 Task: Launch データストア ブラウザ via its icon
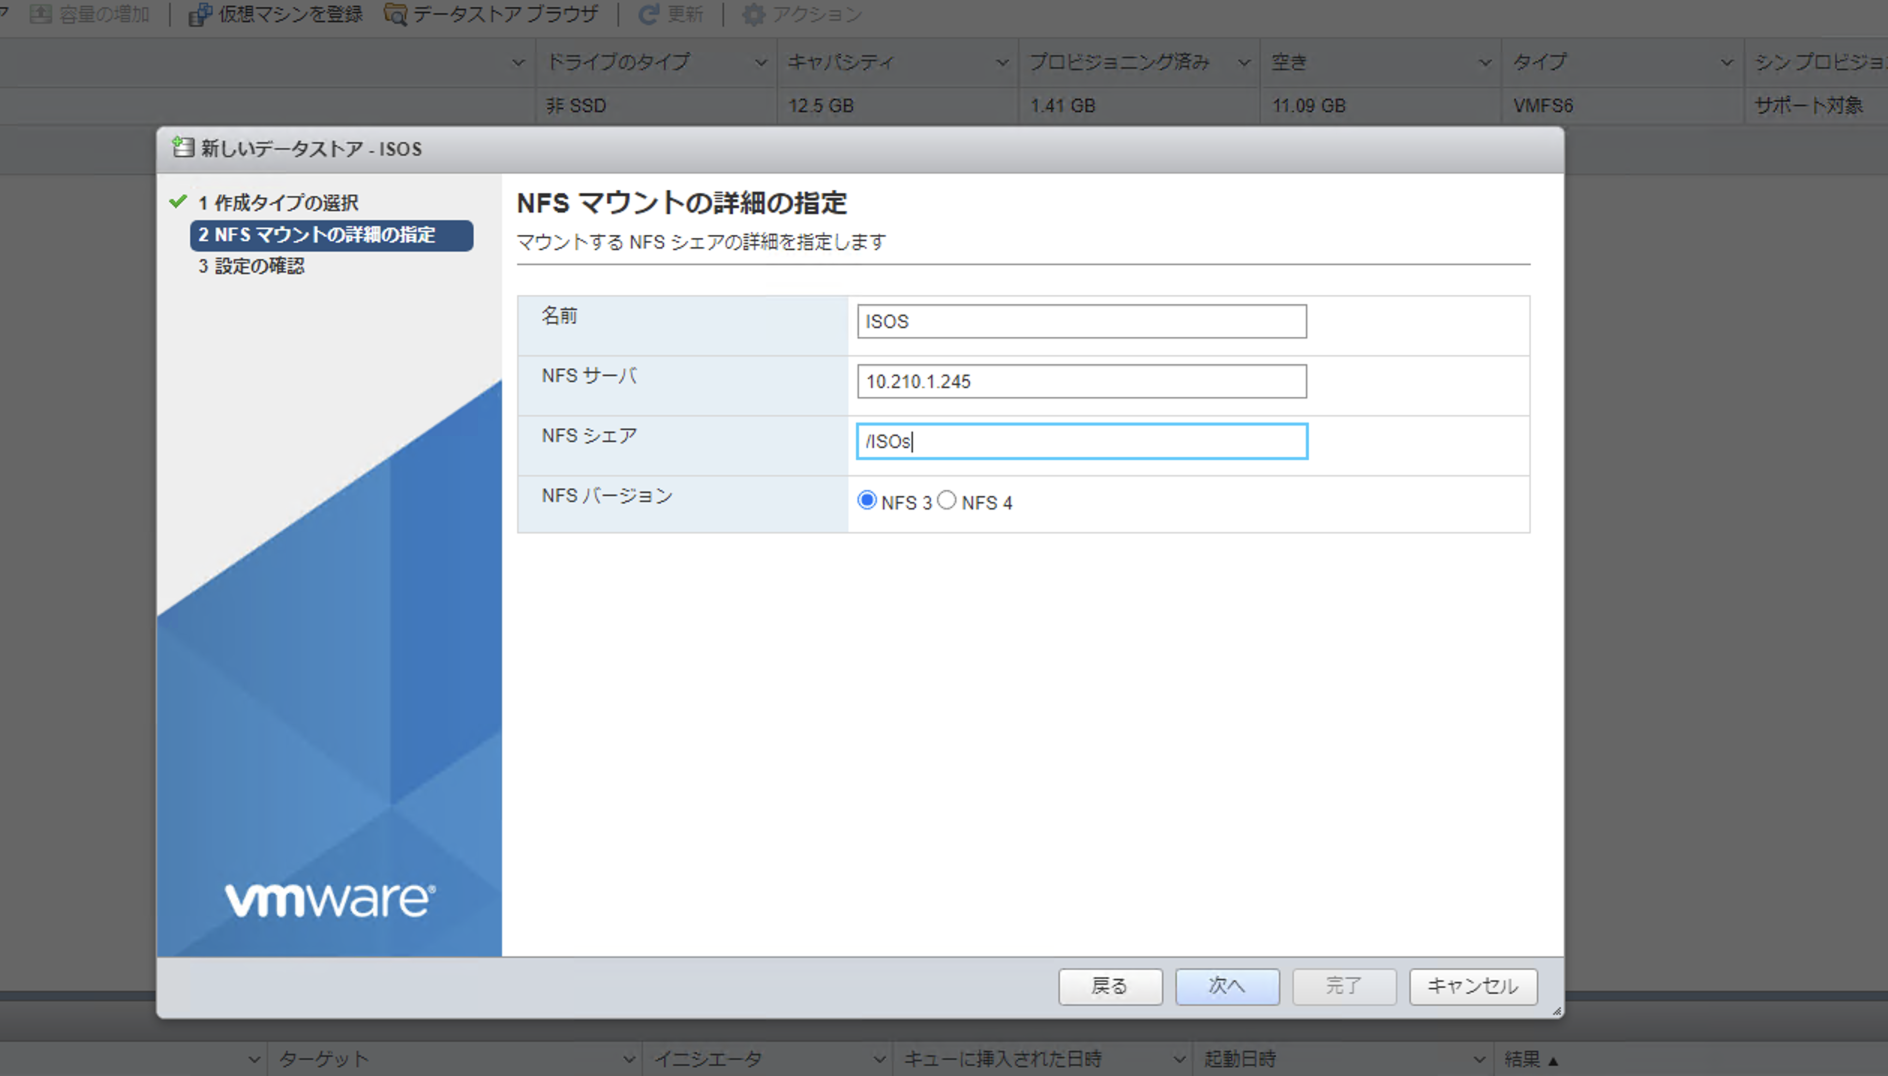pyautogui.click(x=395, y=14)
